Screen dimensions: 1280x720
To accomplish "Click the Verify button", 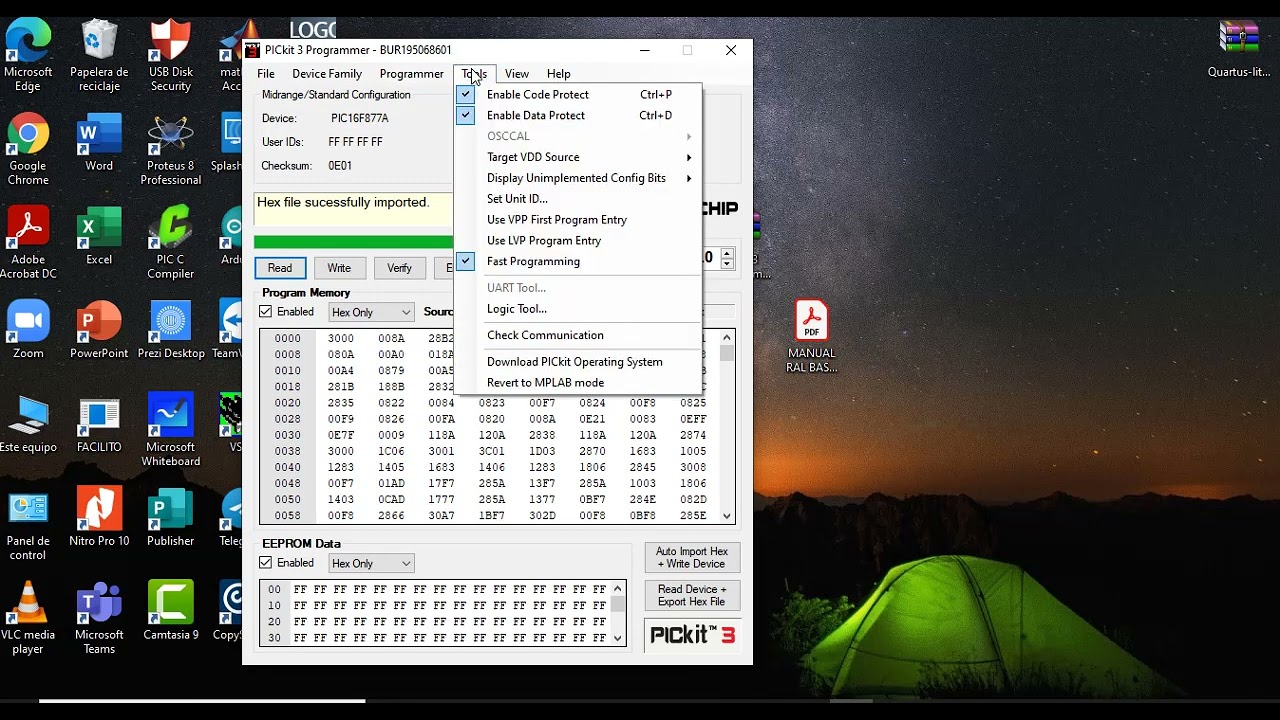I will [399, 268].
